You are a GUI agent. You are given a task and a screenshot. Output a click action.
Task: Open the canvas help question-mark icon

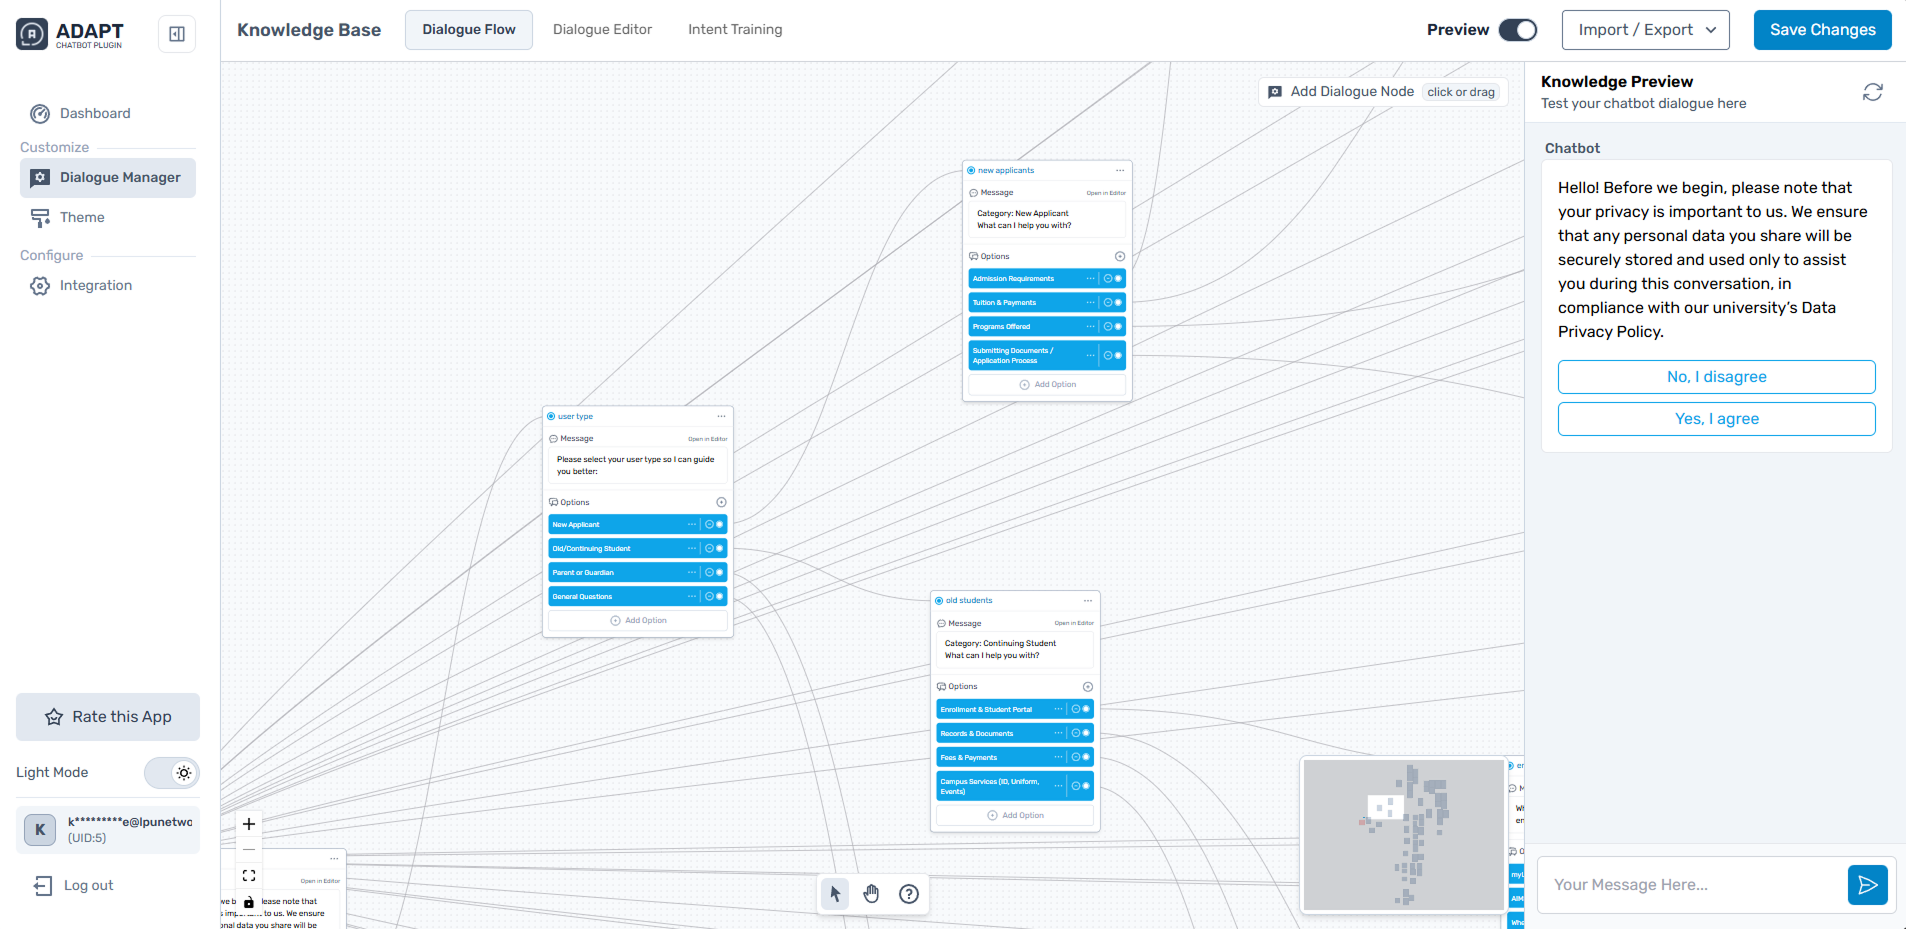[908, 894]
